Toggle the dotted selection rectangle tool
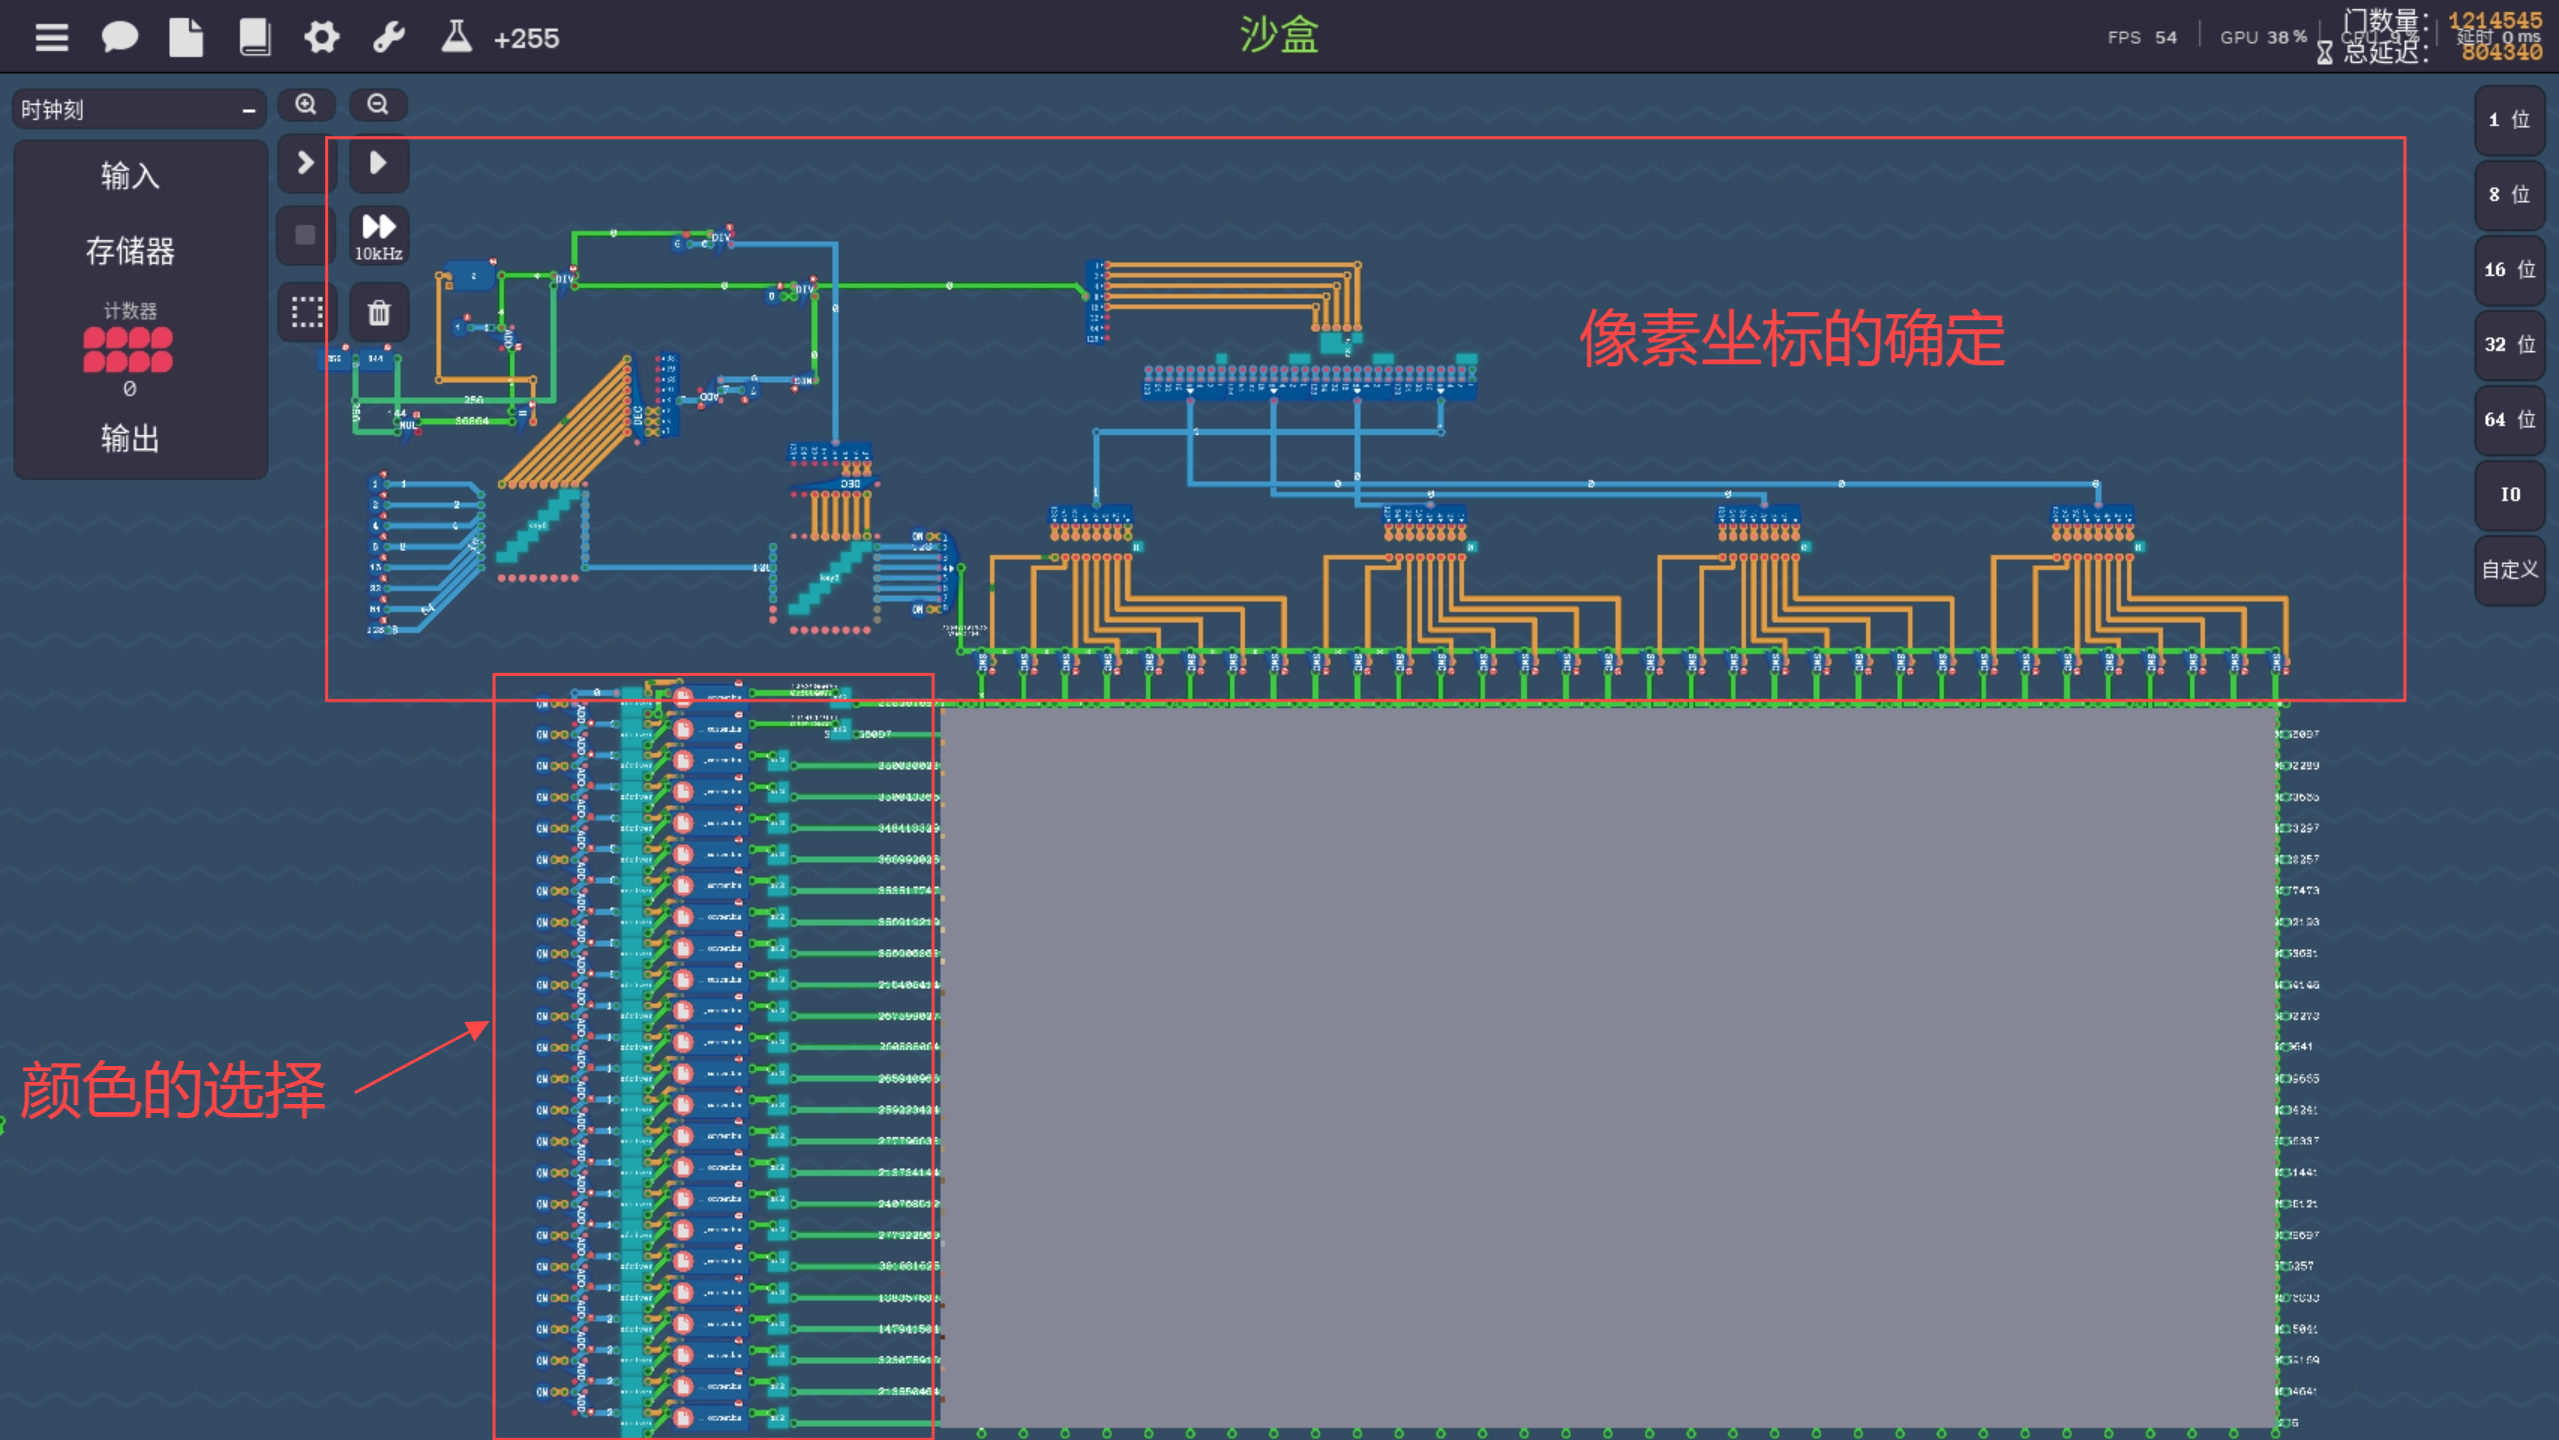This screenshot has width=2559, height=1440. coord(306,313)
